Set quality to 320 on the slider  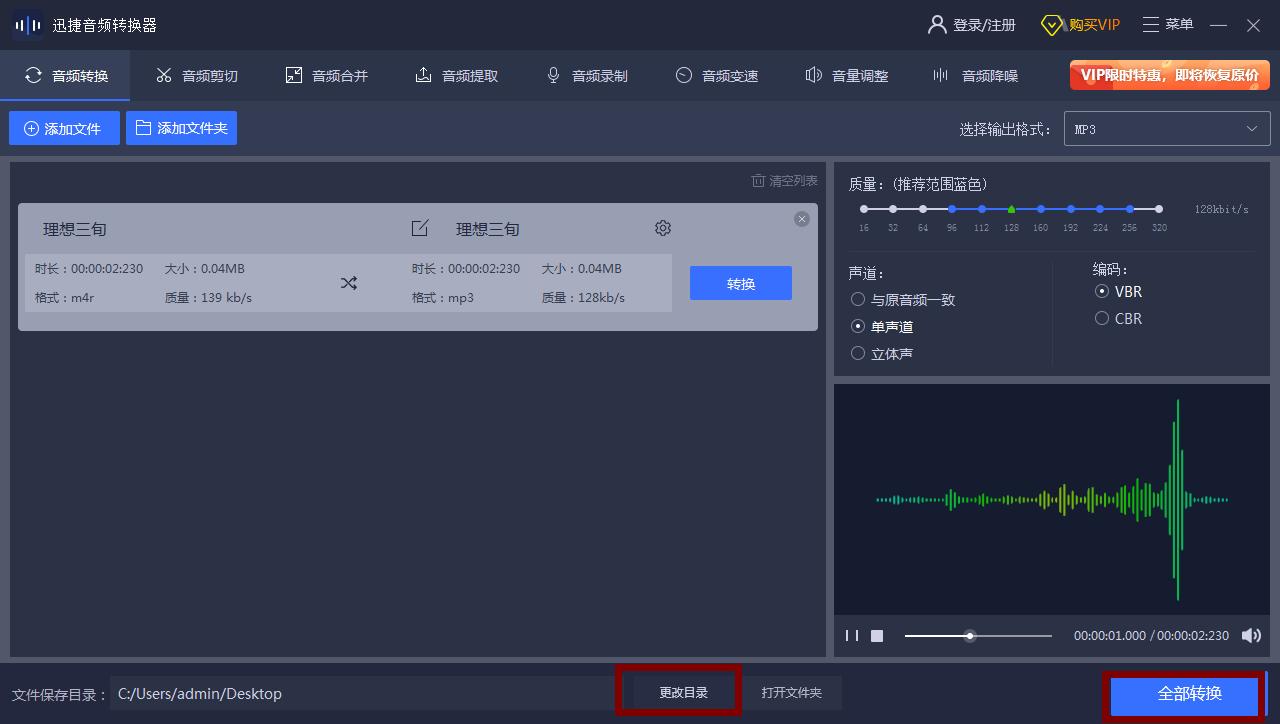1158,209
